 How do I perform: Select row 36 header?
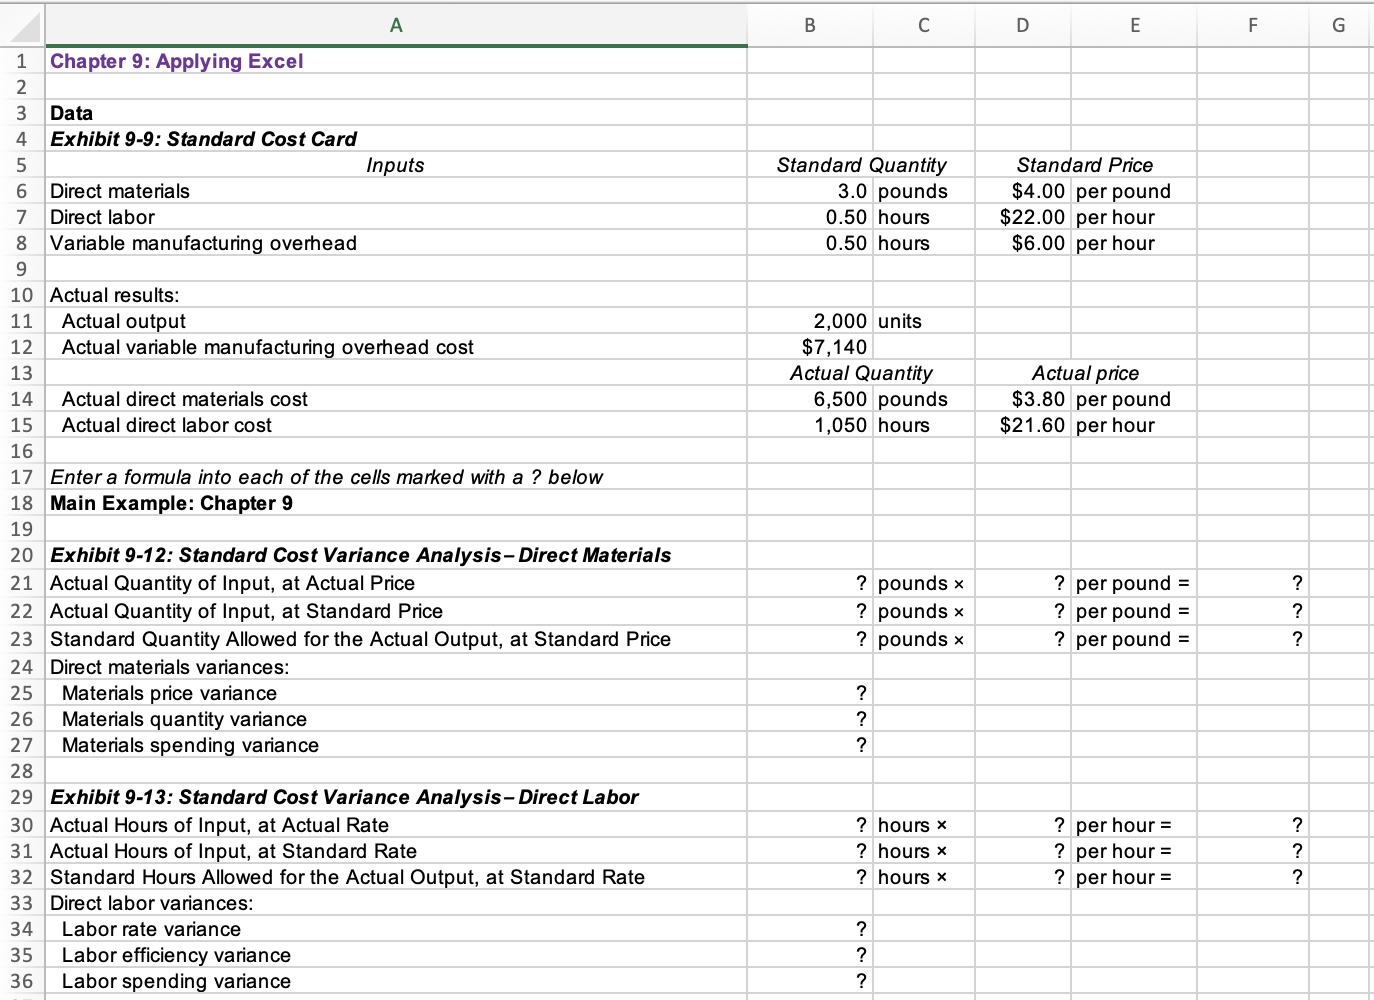click(x=21, y=981)
